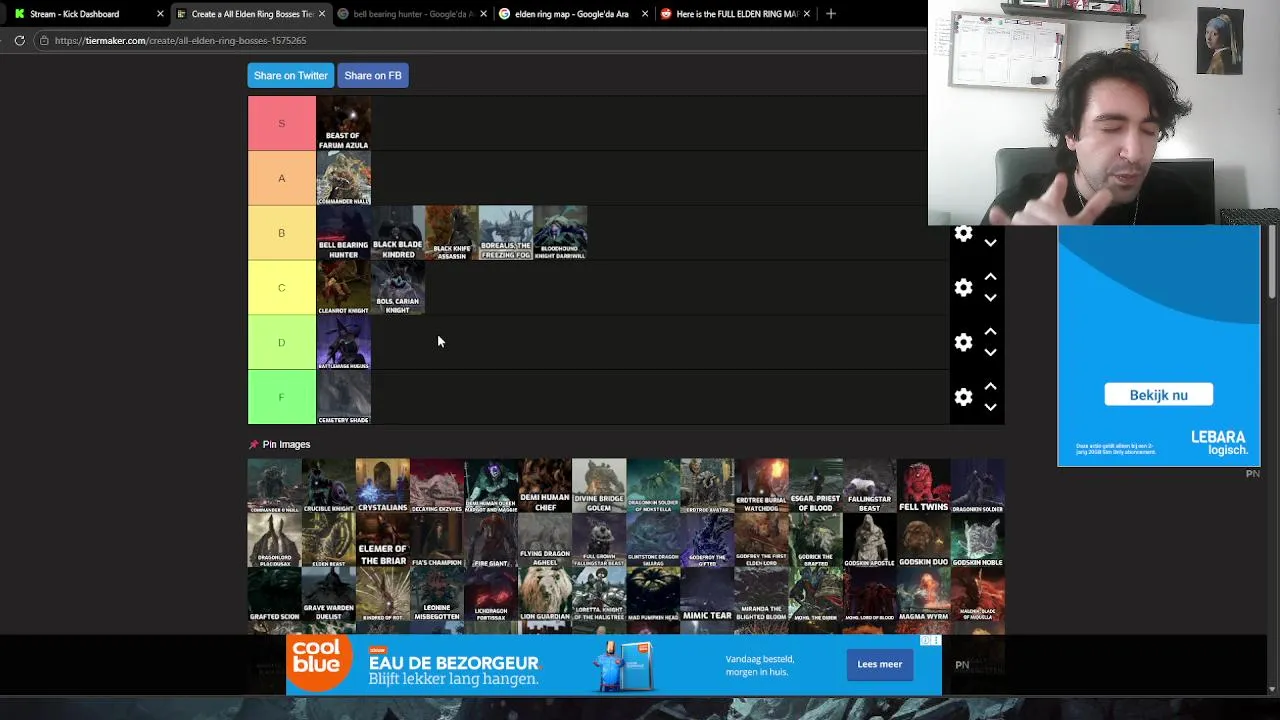1280x720 pixels.
Task: Select Divine Bridge Golem boss image
Action: point(599,486)
